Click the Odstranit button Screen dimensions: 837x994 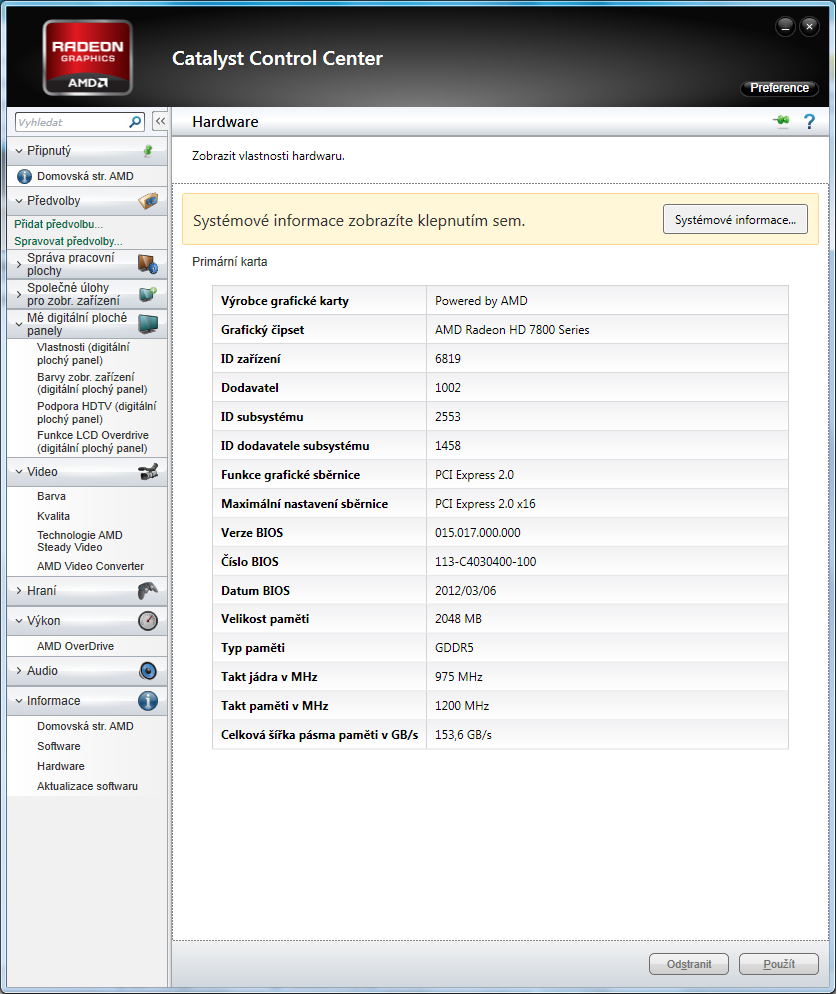tap(689, 964)
